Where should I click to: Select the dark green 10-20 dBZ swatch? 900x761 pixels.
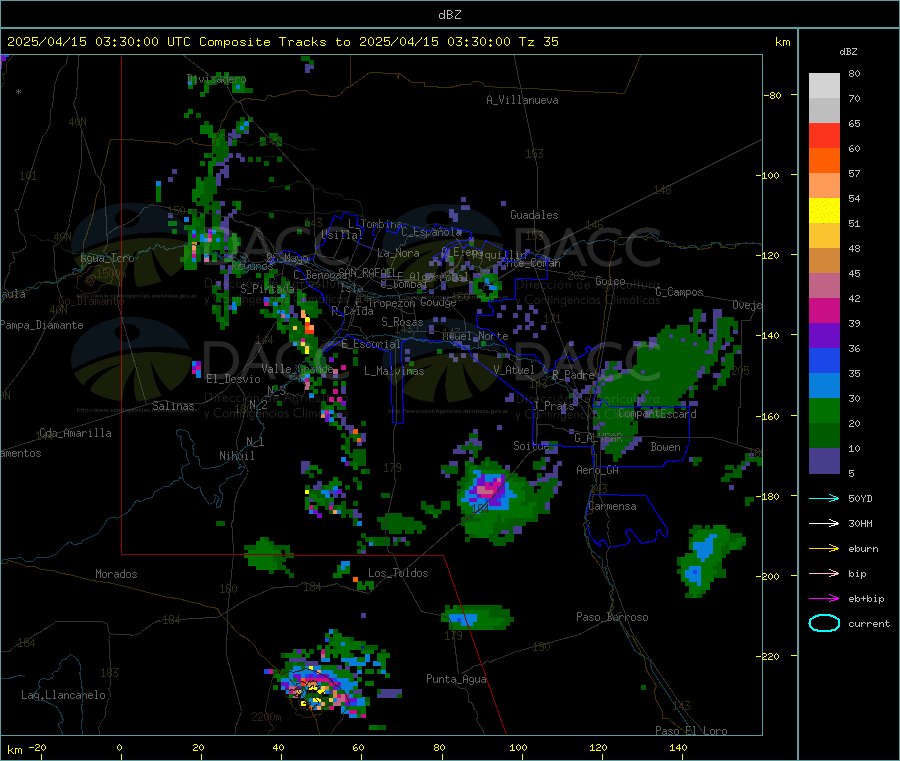click(x=824, y=436)
